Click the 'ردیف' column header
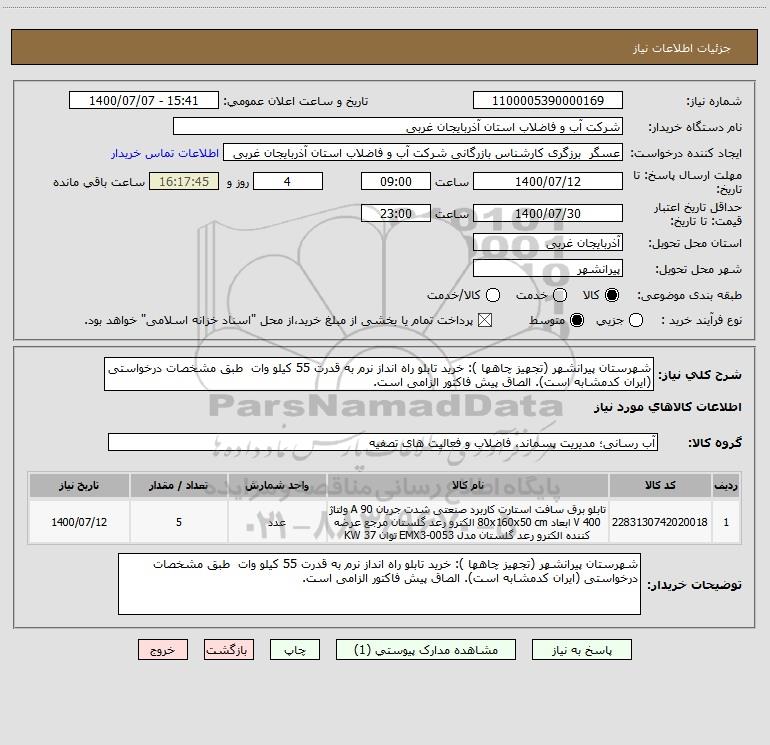The image size is (770, 745). point(726,486)
